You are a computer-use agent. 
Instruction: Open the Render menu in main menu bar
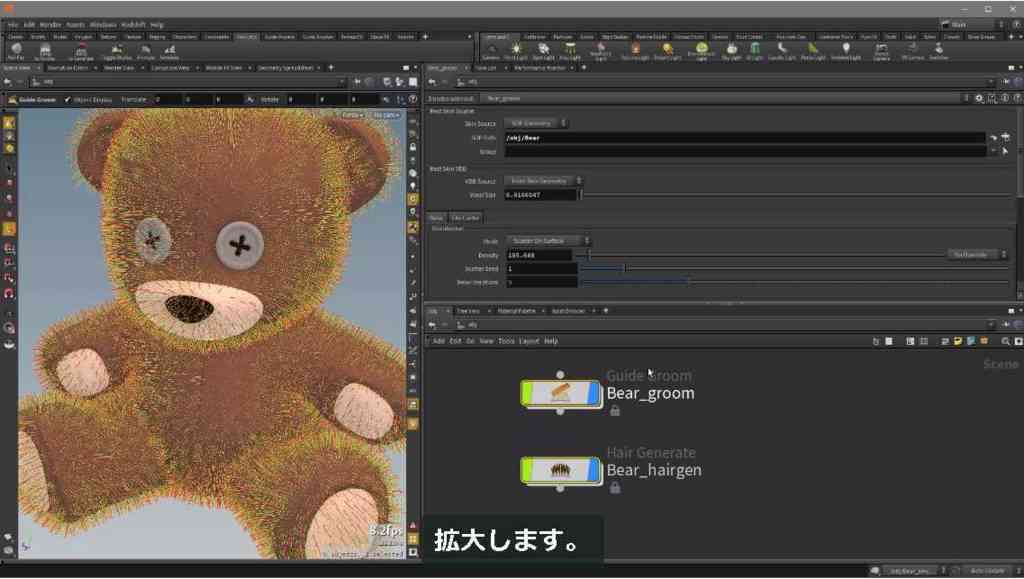[x=50, y=25]
